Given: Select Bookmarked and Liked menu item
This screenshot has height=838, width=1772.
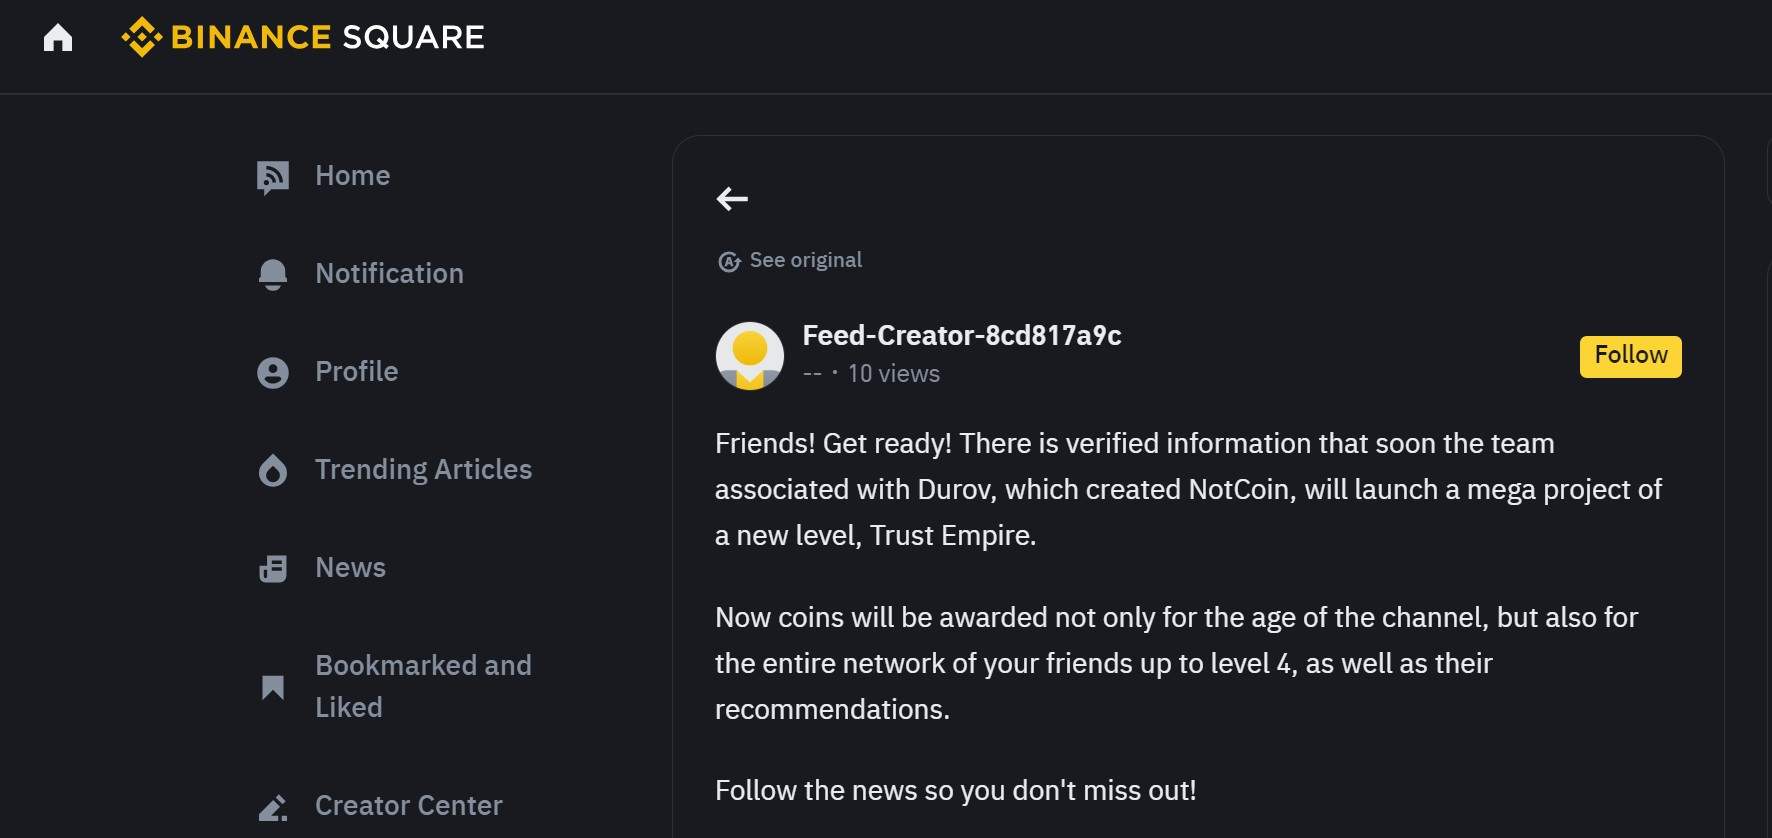Looking at the screenshot, I should [423, 686].
